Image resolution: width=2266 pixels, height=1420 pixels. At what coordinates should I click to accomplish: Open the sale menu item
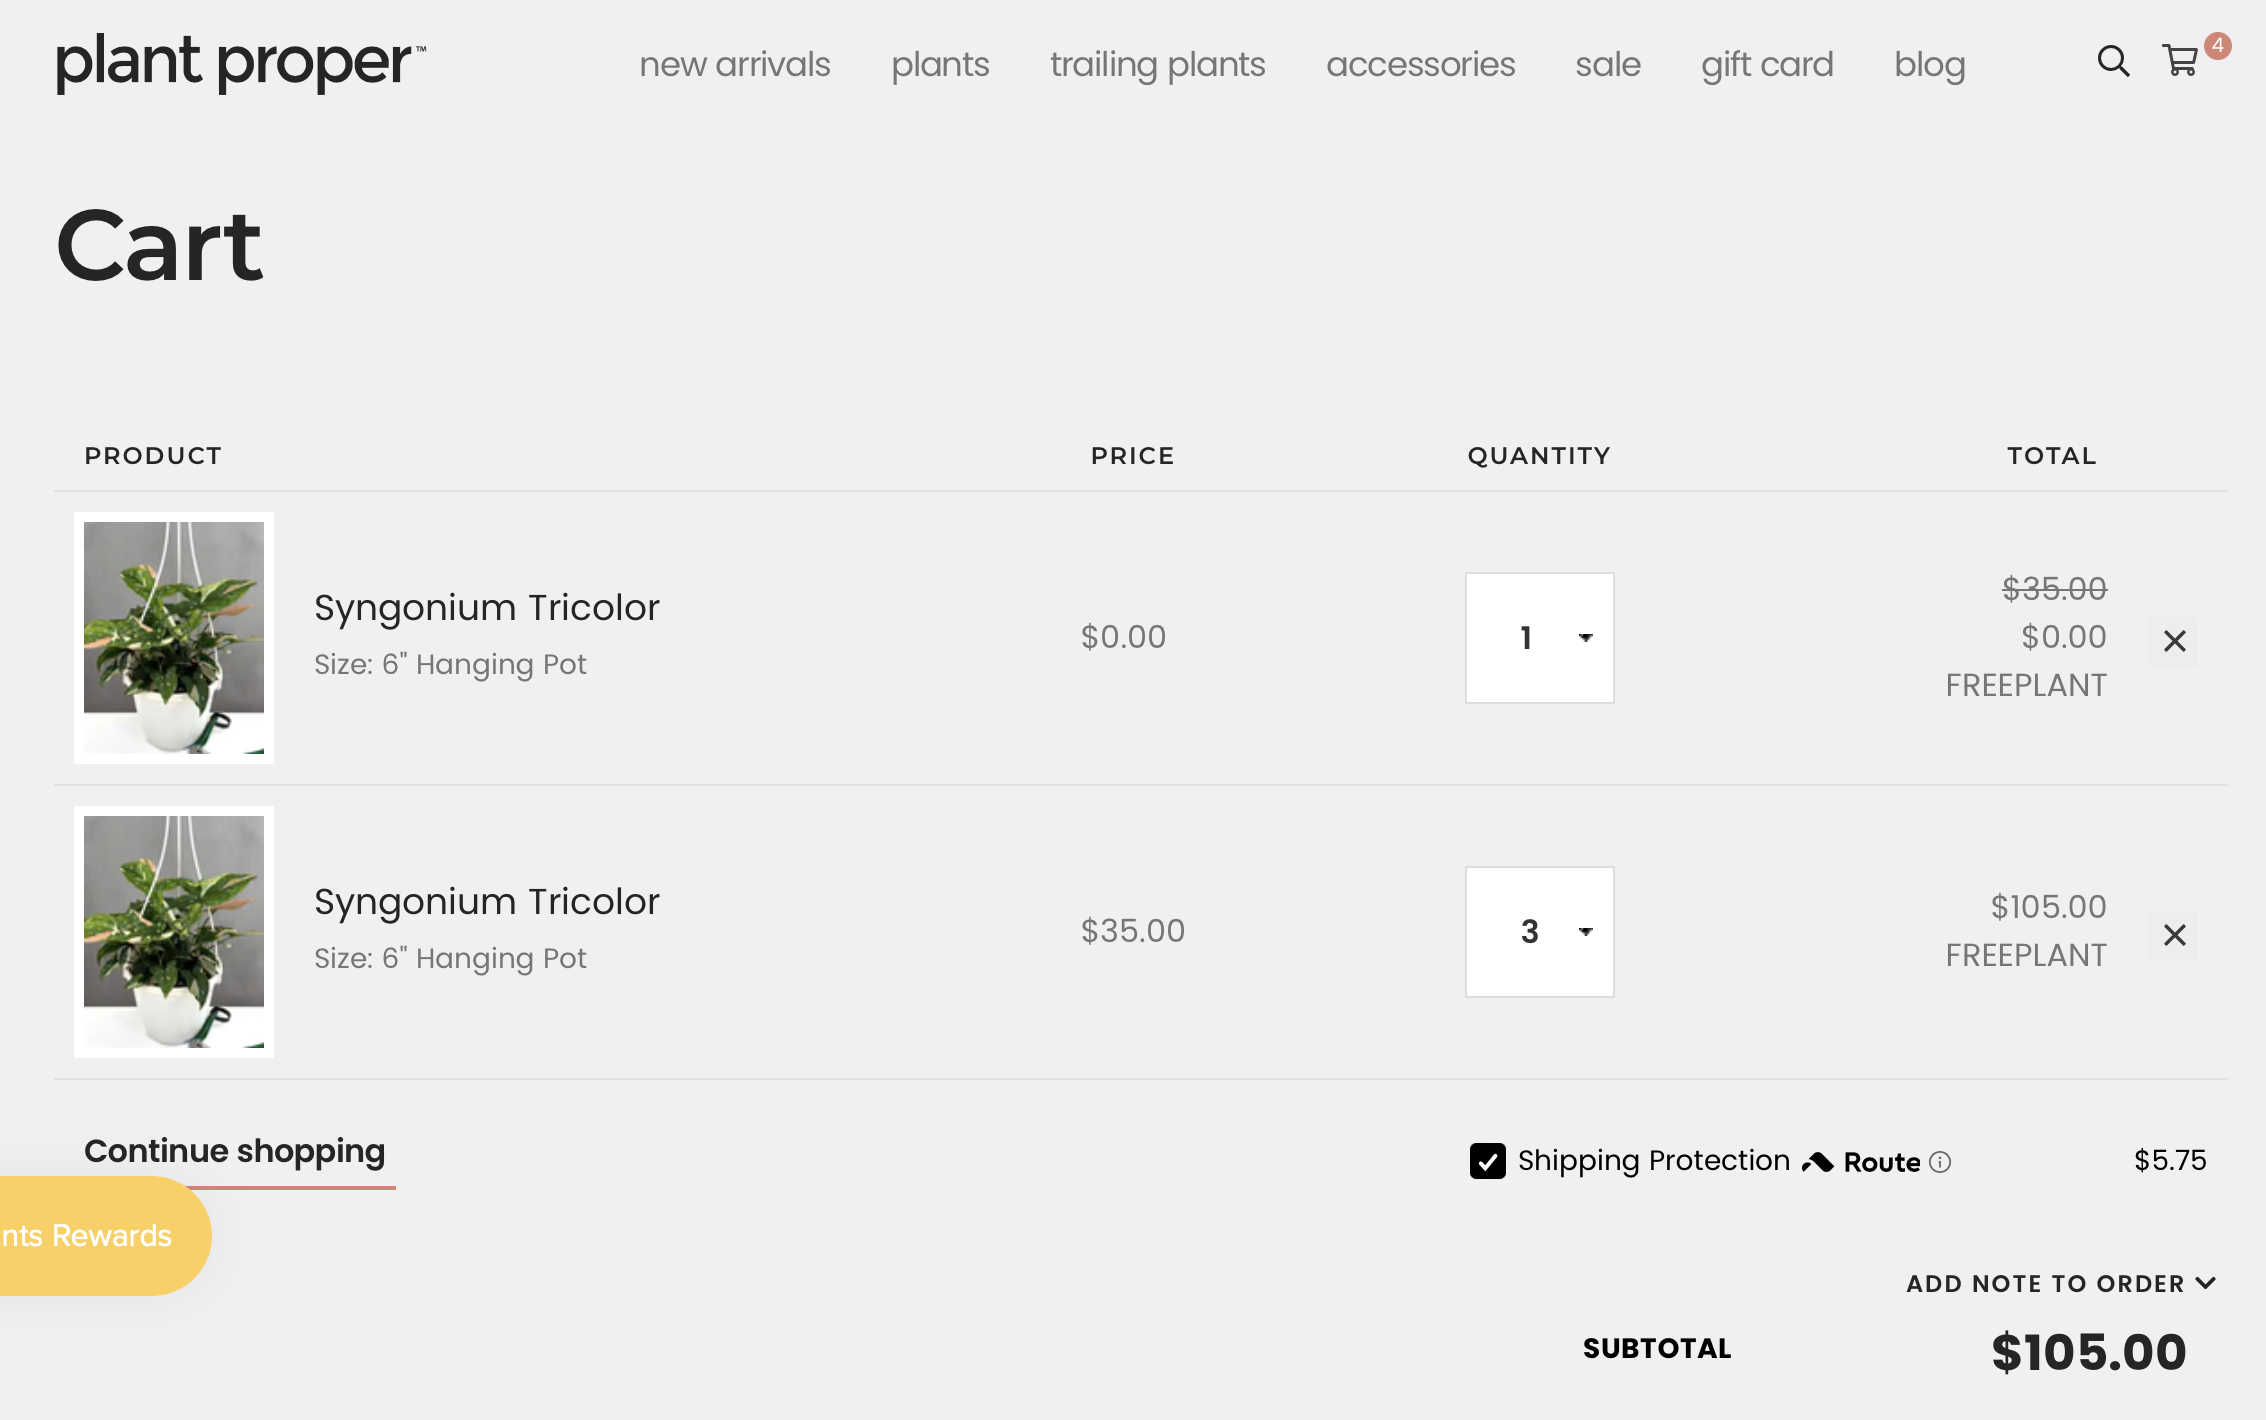click(x=1608, y=65)
